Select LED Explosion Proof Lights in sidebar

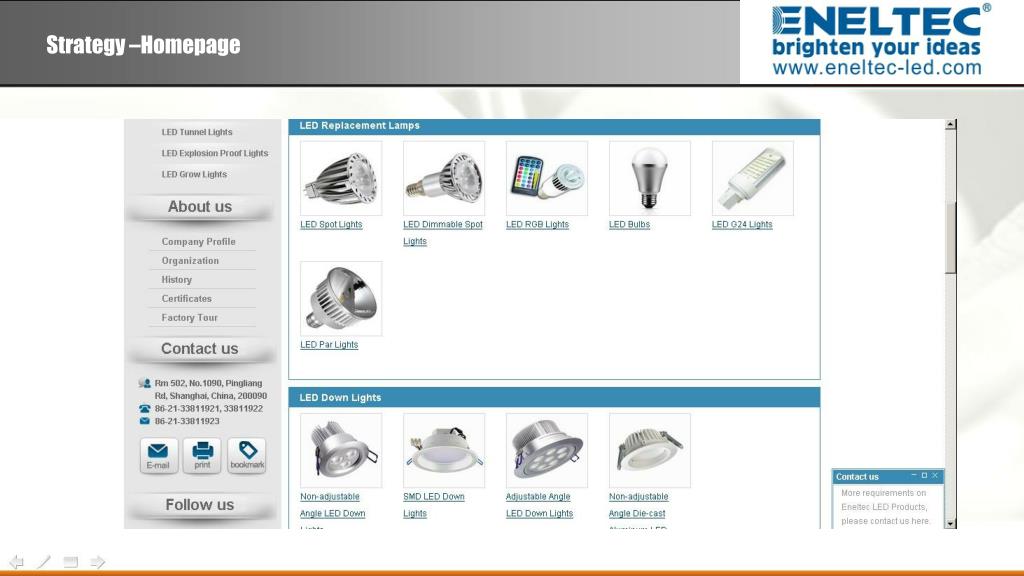click(215, 153)
